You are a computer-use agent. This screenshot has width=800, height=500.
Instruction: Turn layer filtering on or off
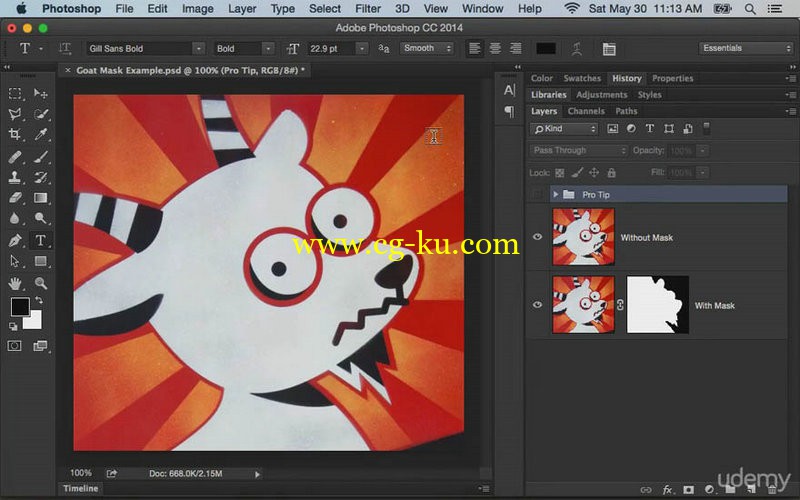tap(707, 129)
